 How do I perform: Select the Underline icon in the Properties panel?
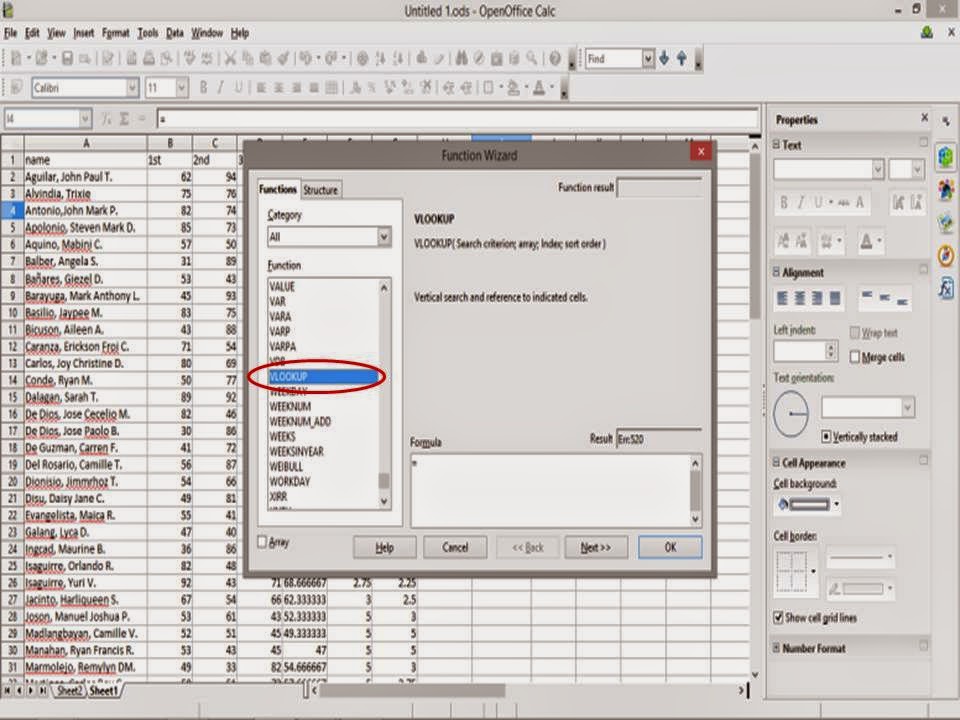point(817,200)
